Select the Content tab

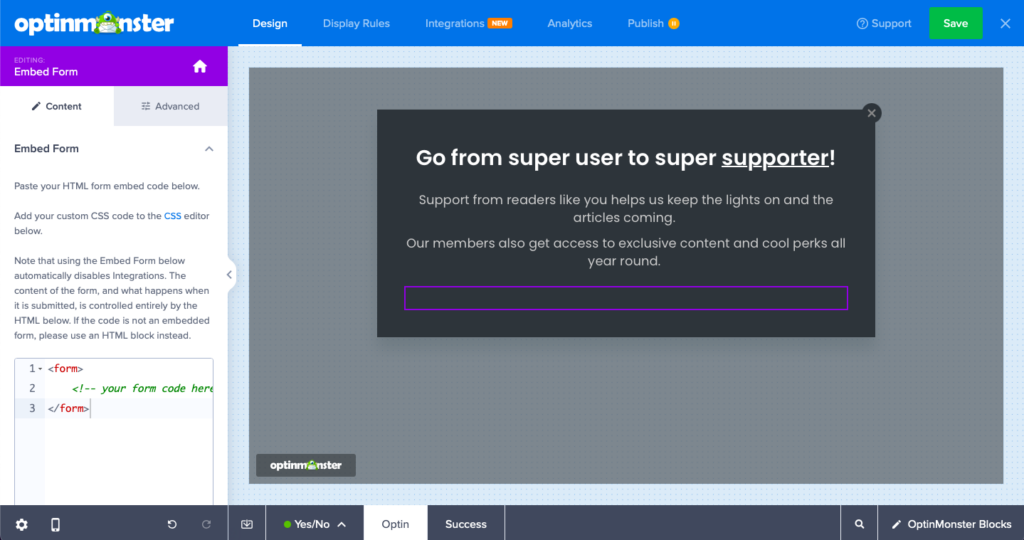pyautogui.click(x=57, y=106)
